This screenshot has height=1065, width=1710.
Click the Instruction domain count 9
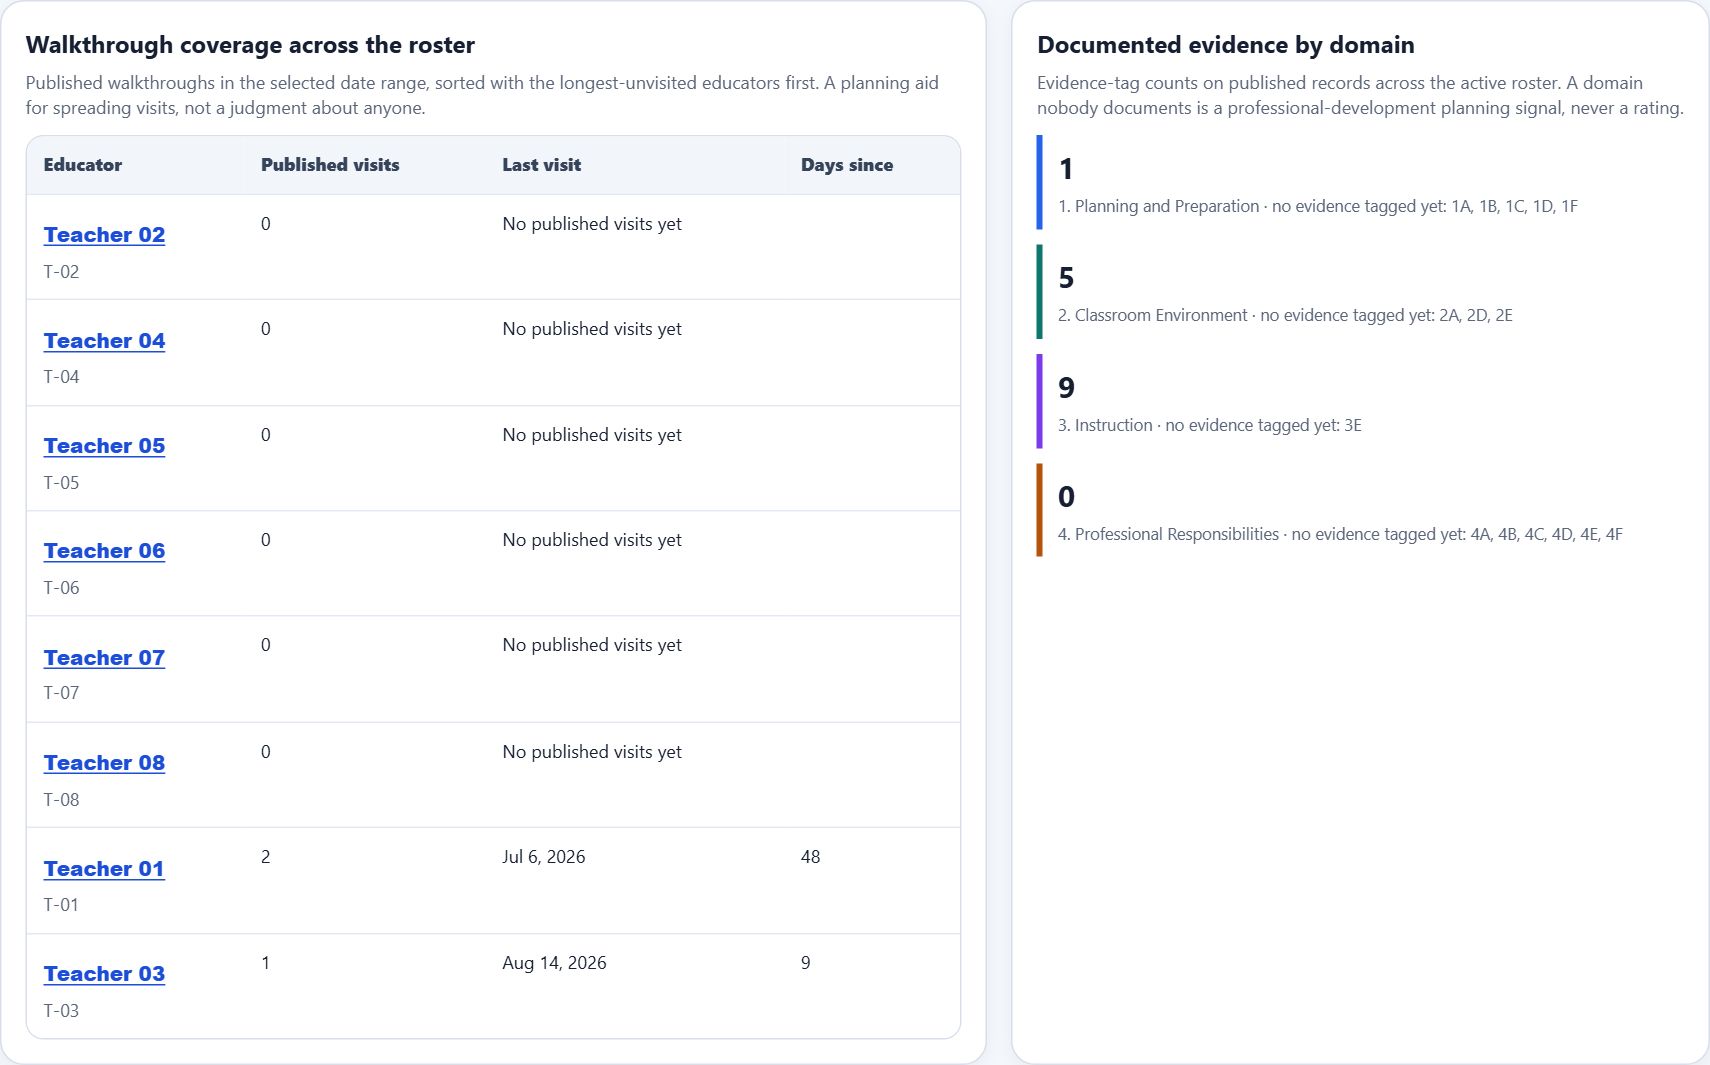[x=1066, y=388]
